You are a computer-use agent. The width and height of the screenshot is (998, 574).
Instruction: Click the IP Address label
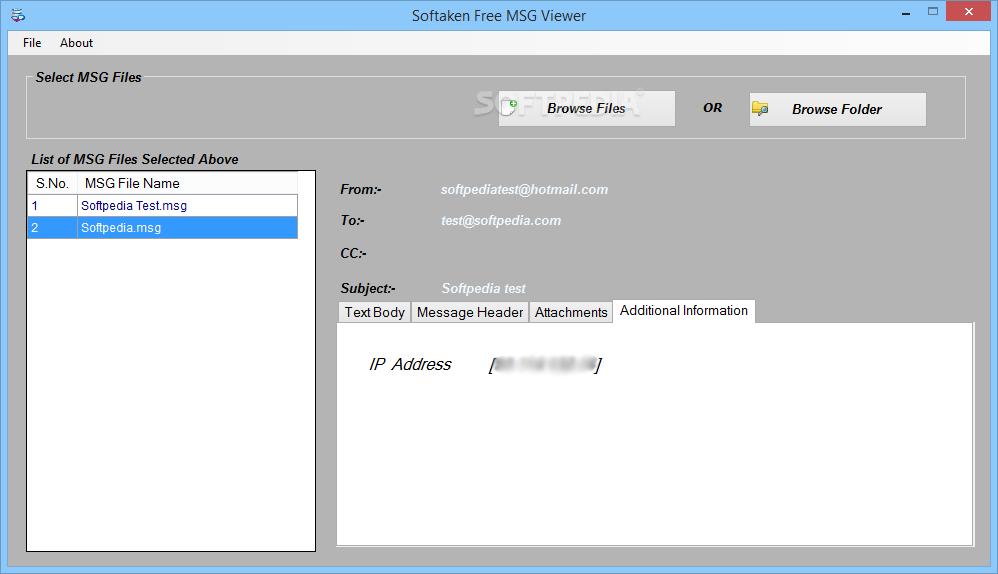pos(410,365)
